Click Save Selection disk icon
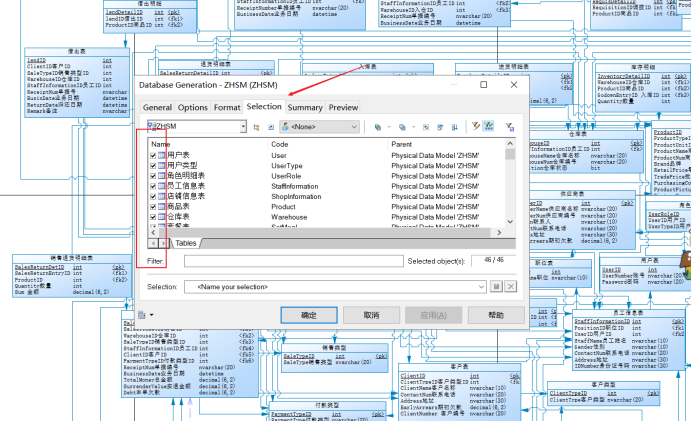 (x=496, y=287)
